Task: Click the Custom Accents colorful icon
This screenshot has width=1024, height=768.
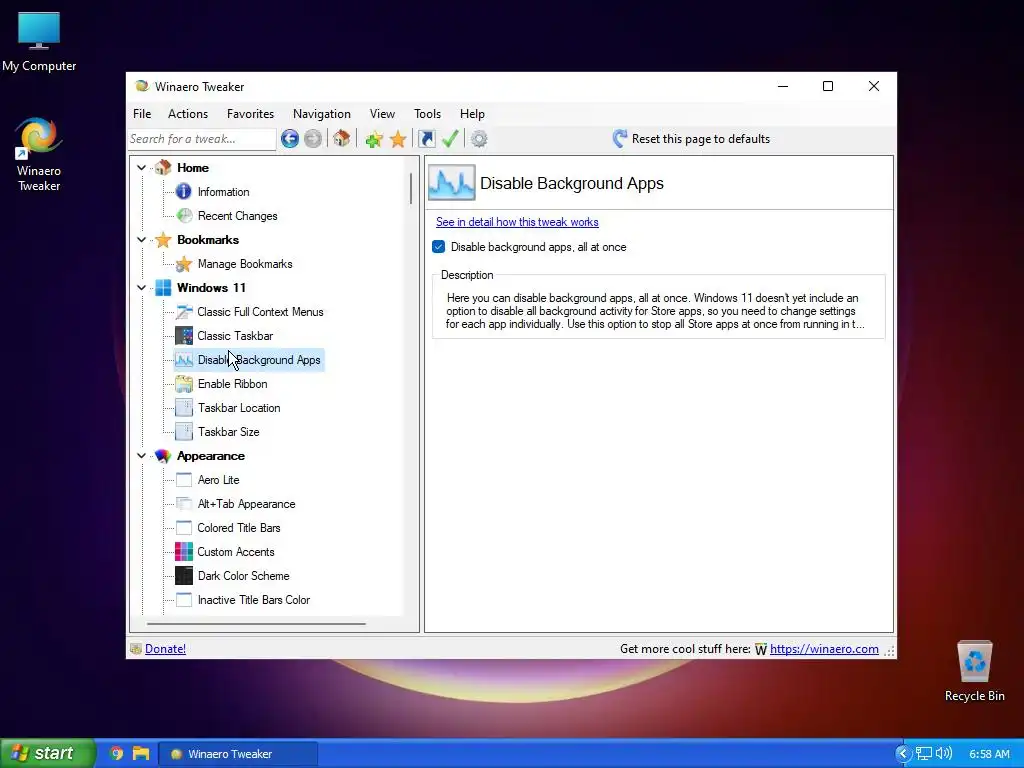Action: [184, 552]
